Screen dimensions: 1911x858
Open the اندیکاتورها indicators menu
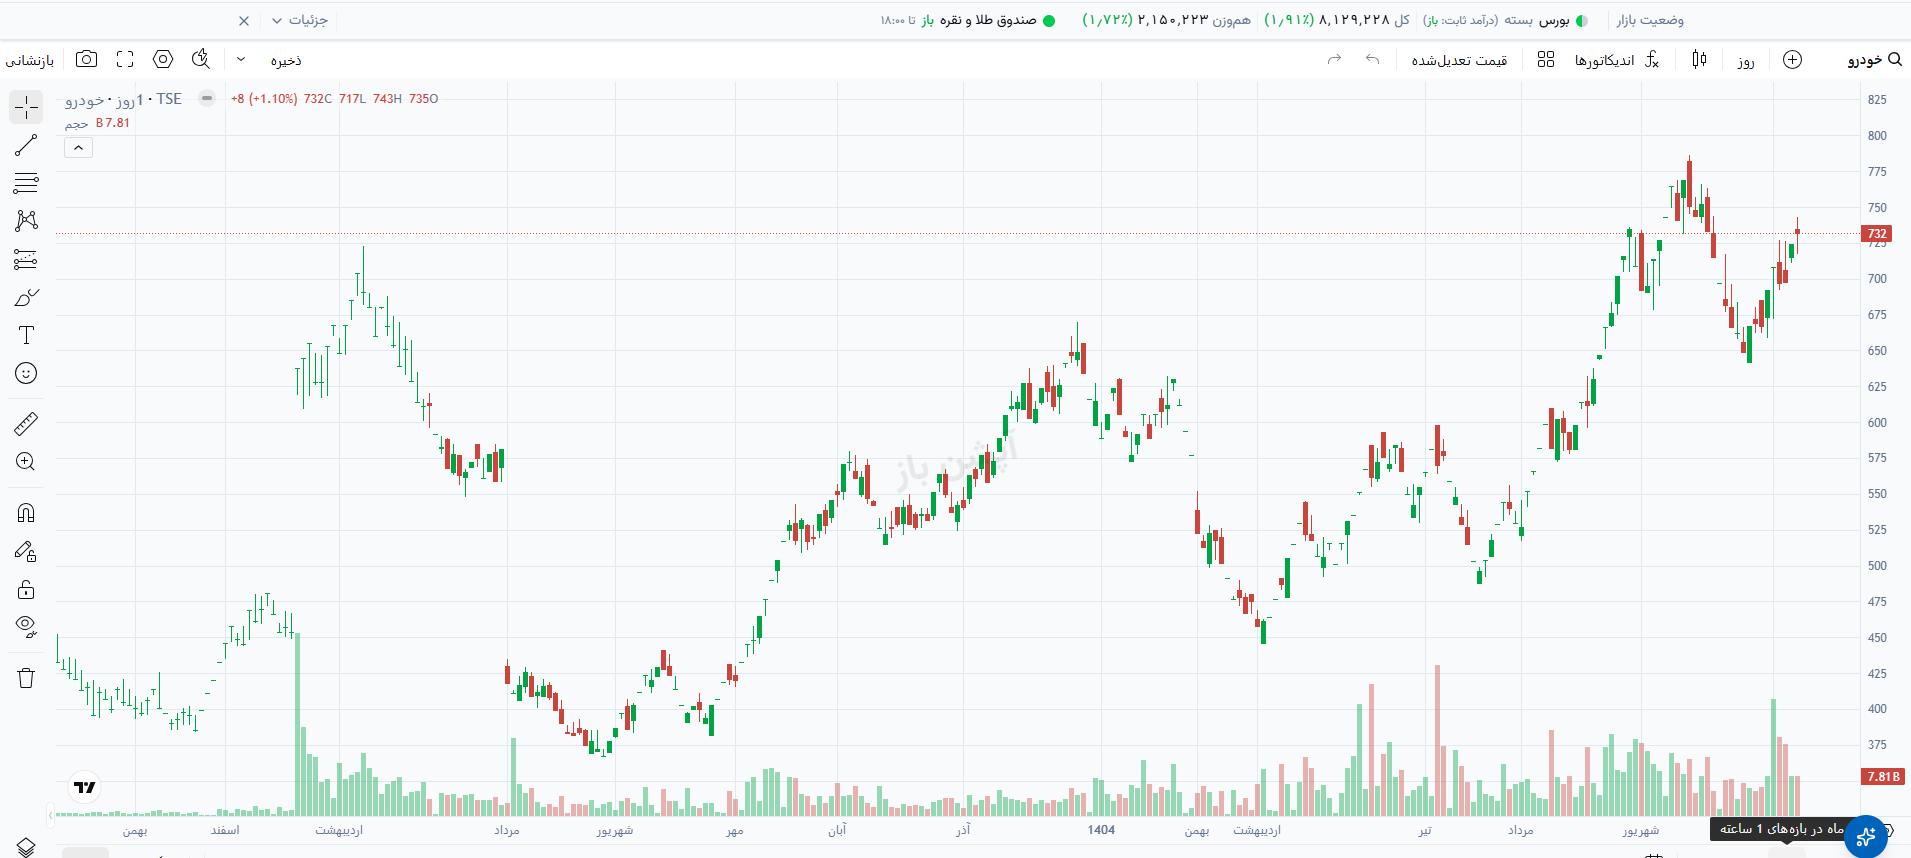(x=1617, y=60)
